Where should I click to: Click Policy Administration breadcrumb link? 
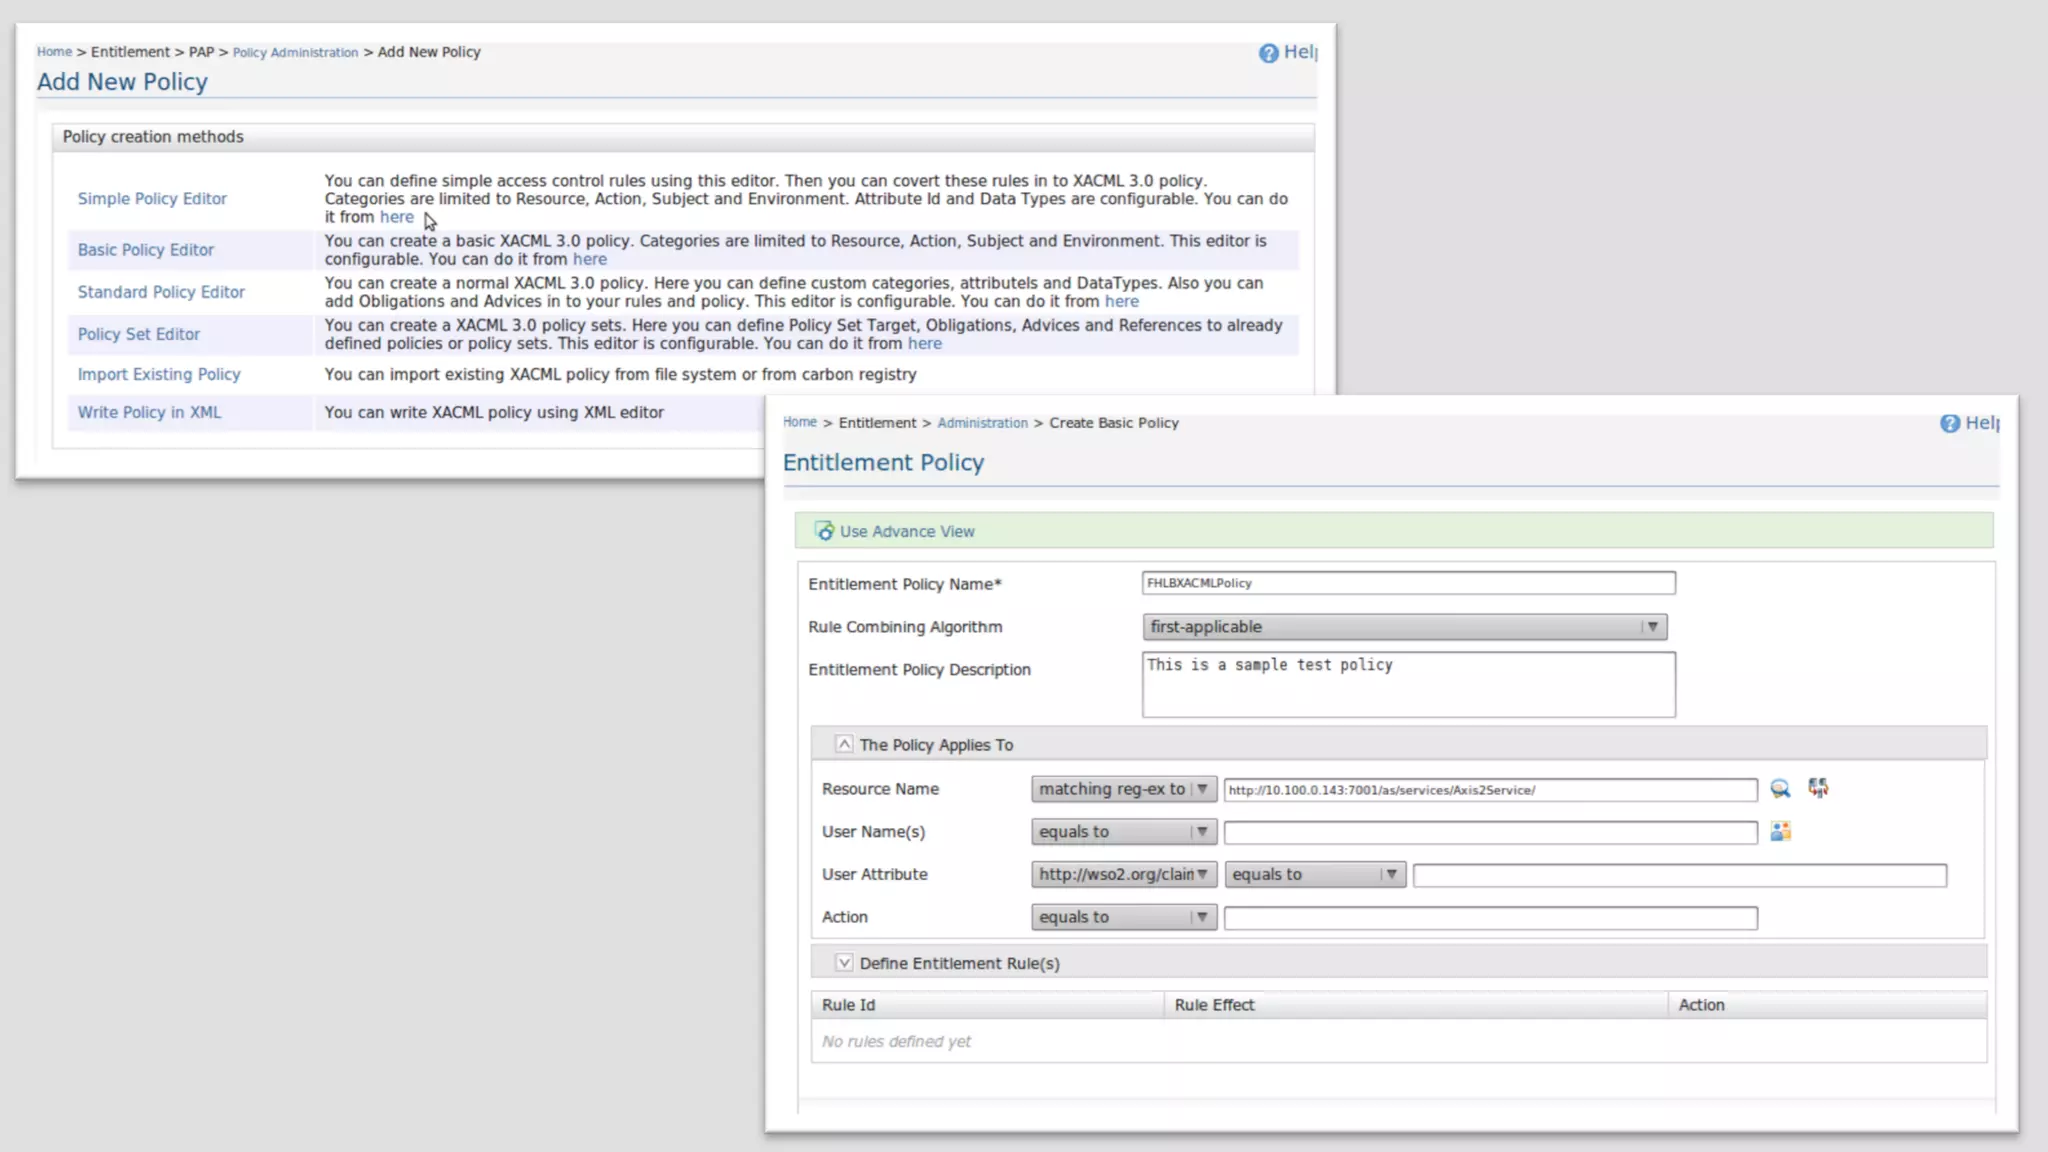[x=295, y=52]
